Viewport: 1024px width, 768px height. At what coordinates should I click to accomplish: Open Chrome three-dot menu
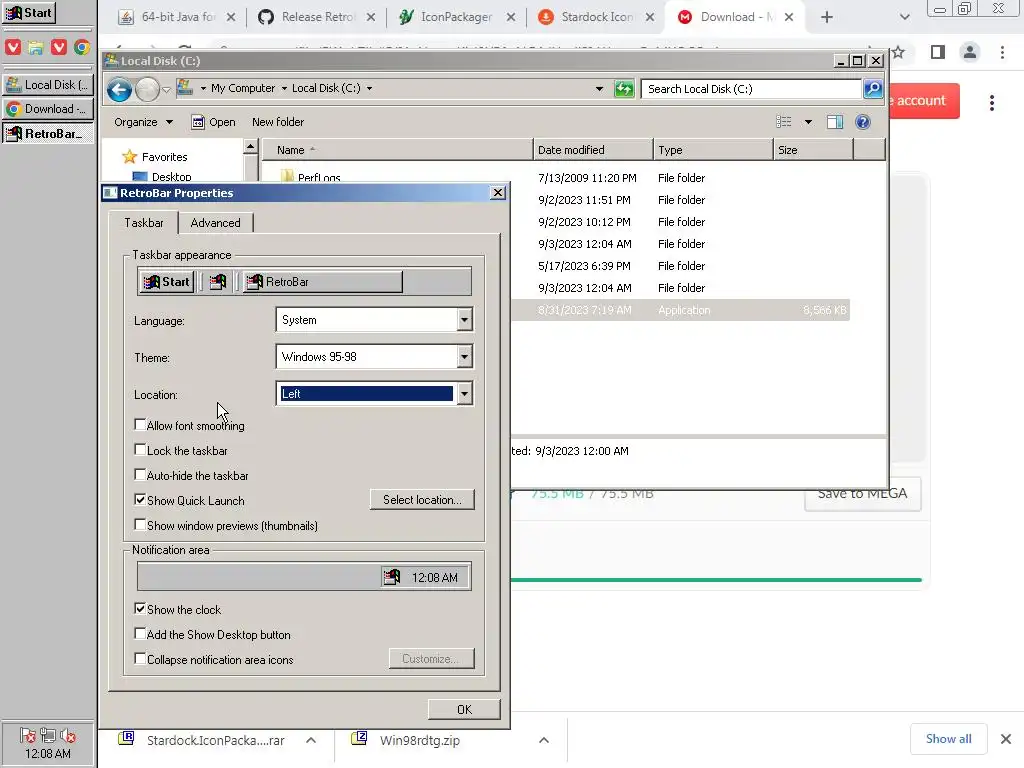[x=1002, y=52]
